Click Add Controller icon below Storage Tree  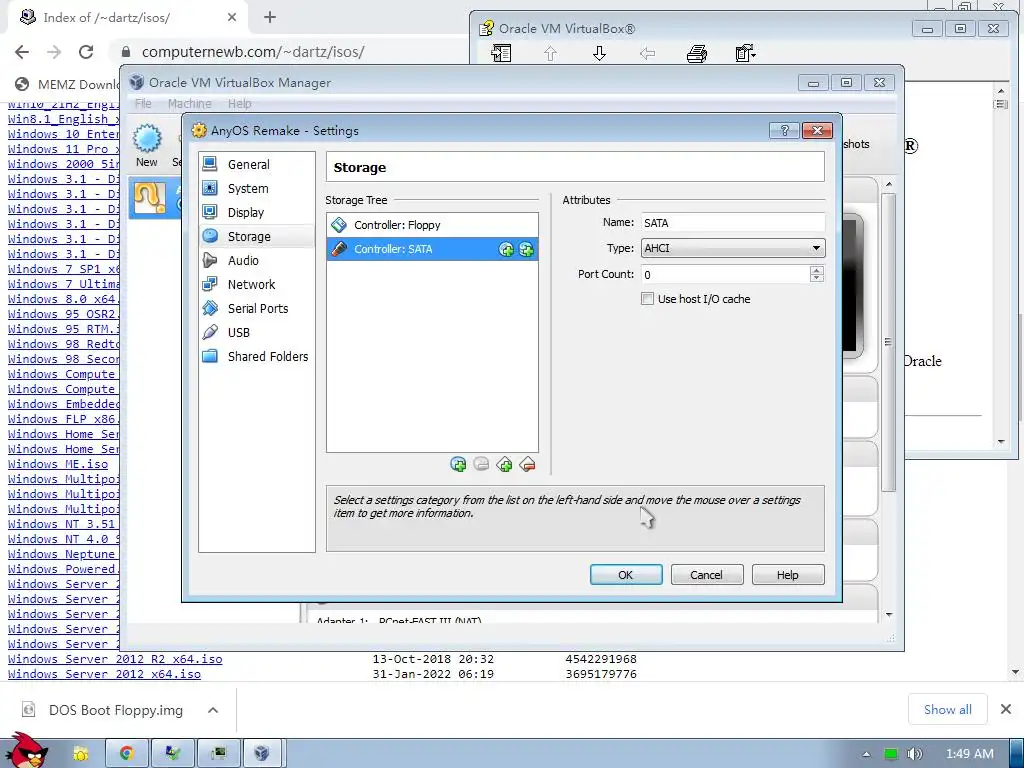(504, 464)
